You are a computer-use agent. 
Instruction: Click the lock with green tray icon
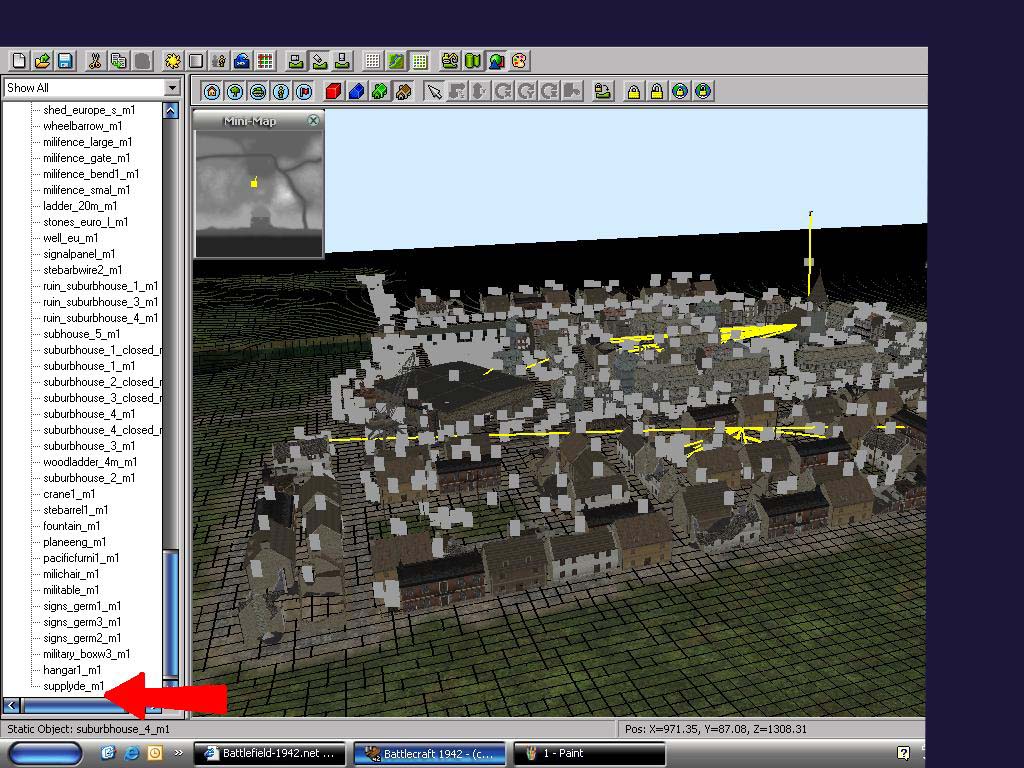[603, 91]
